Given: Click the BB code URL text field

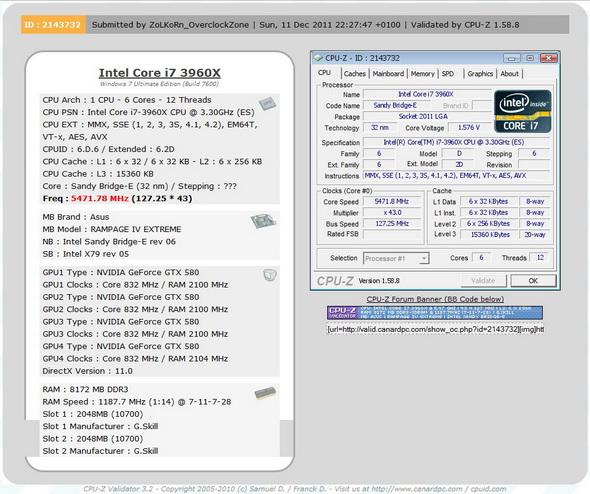Looking at the screenshot, I should pyautogui.click(x=435, y=329).
